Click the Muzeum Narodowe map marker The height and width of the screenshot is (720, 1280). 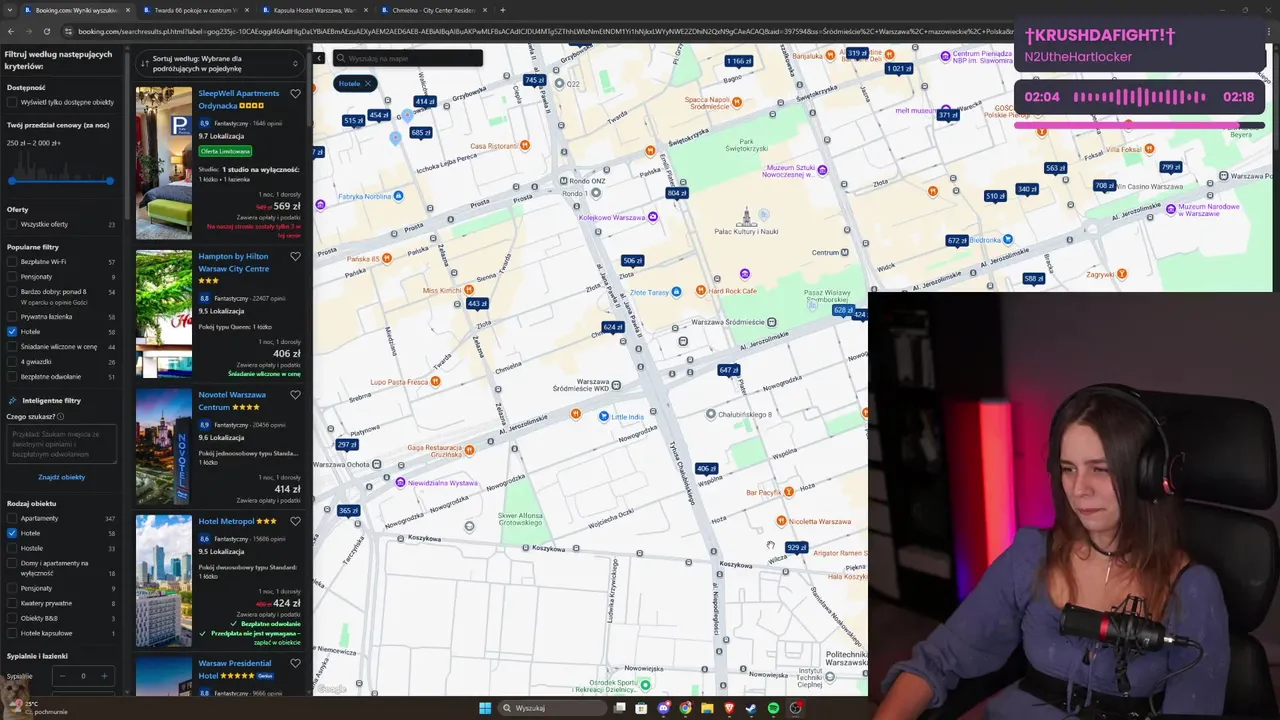point(1171,209)
